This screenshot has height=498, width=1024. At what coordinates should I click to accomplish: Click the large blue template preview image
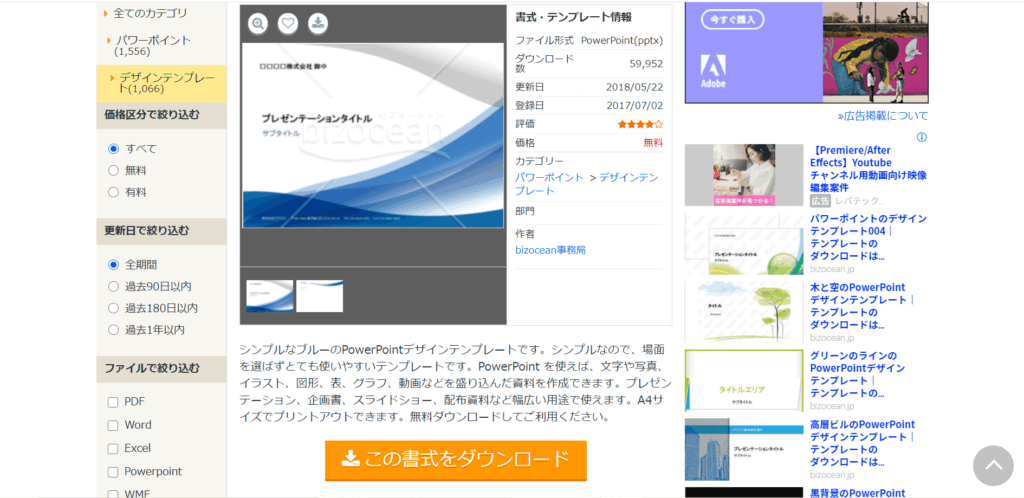point(373,136)
